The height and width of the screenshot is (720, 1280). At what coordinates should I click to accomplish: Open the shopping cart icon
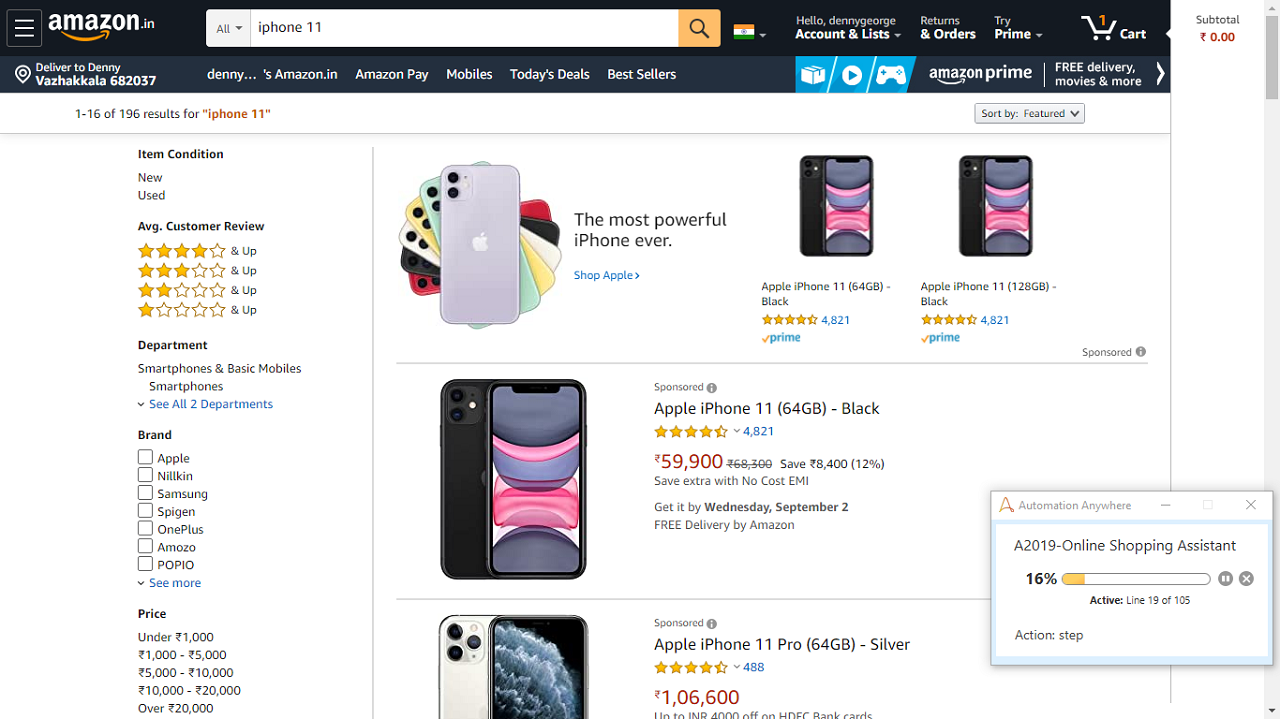click(x=1100, y=28)
